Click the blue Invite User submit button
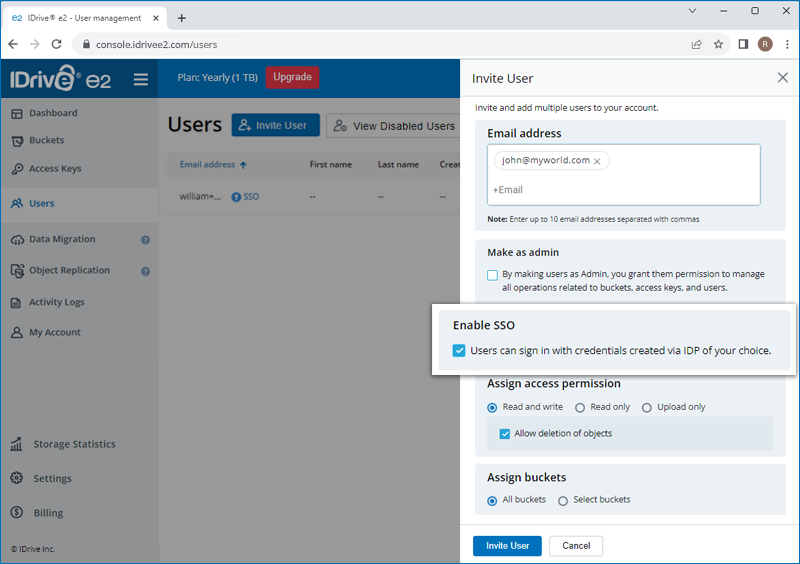The width and height of the screenshot is (800, 564). coord(508,546)
